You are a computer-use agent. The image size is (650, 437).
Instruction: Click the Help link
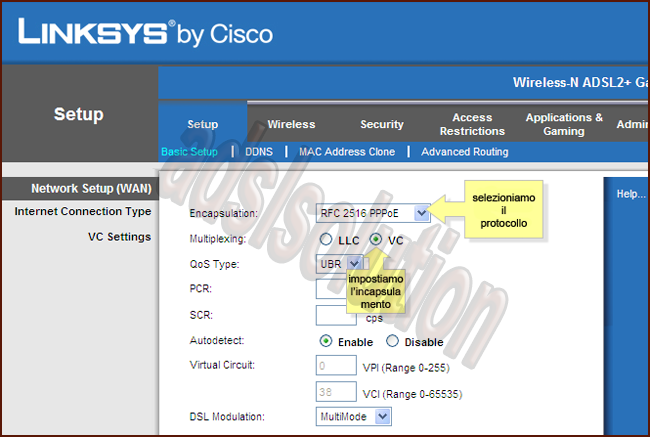630,194
